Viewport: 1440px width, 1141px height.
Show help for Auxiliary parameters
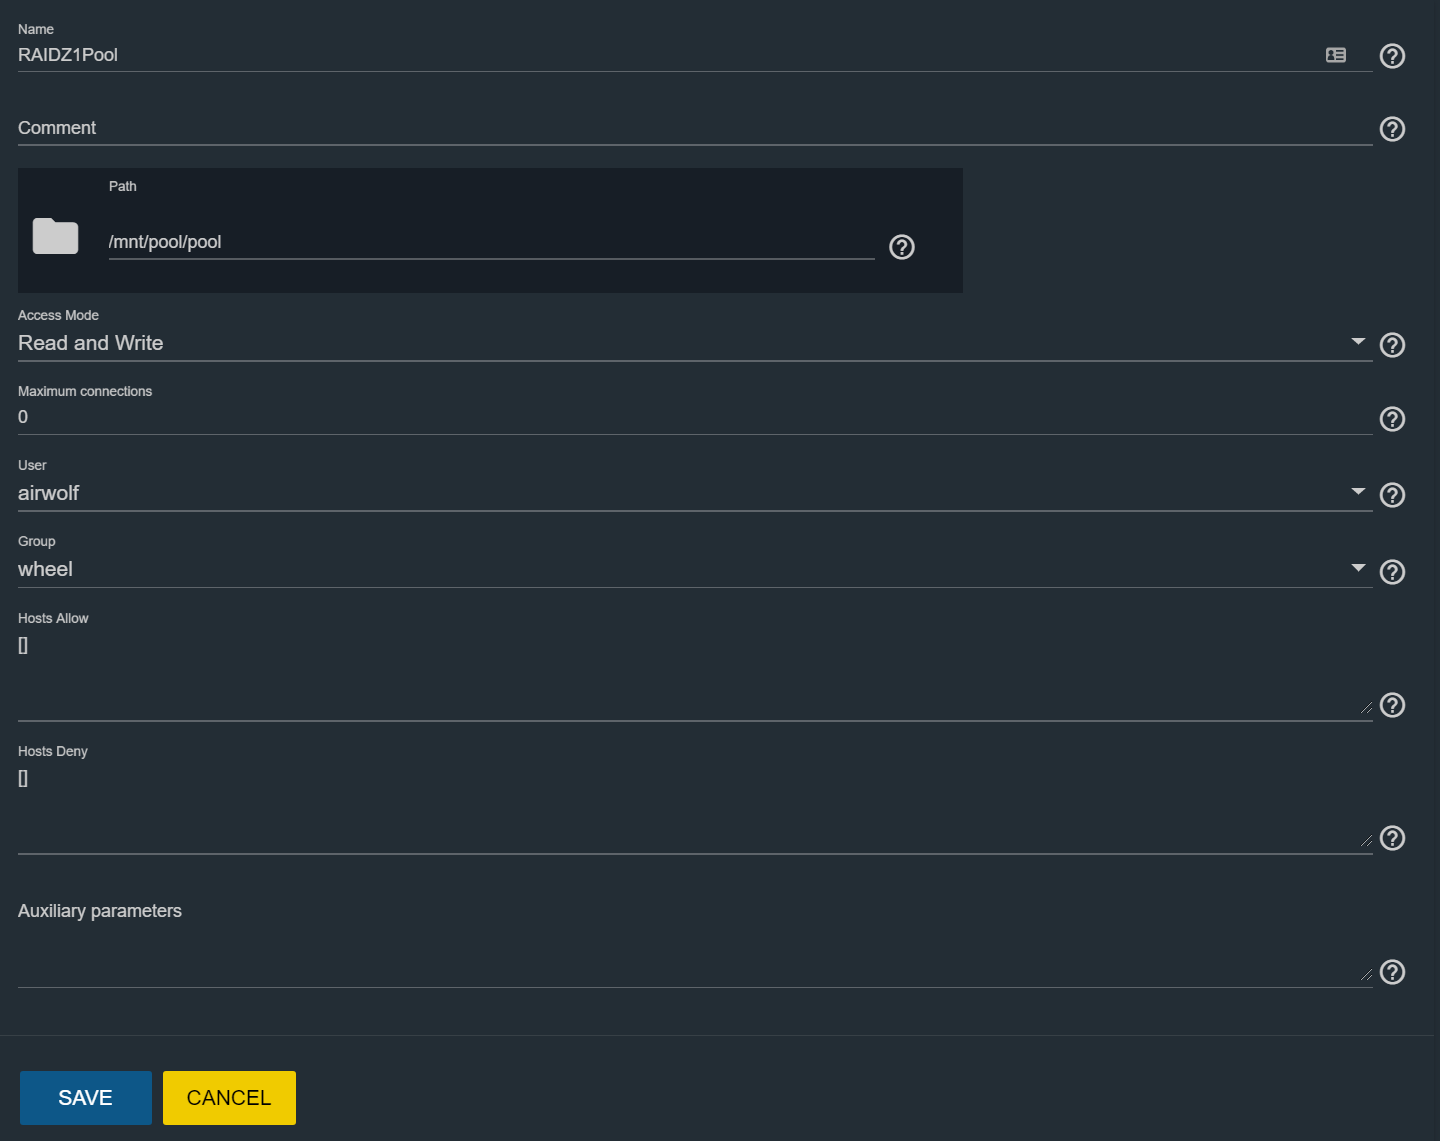[x=1392, y=972]
